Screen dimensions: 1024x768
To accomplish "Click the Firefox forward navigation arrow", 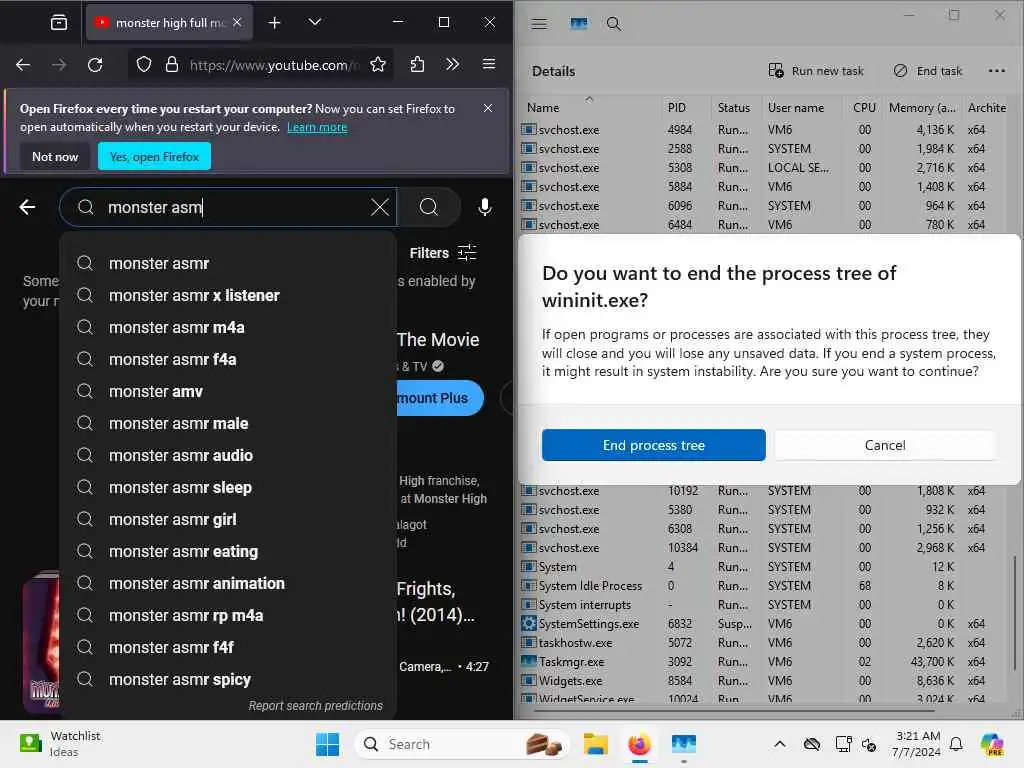I will pos(59,65).
